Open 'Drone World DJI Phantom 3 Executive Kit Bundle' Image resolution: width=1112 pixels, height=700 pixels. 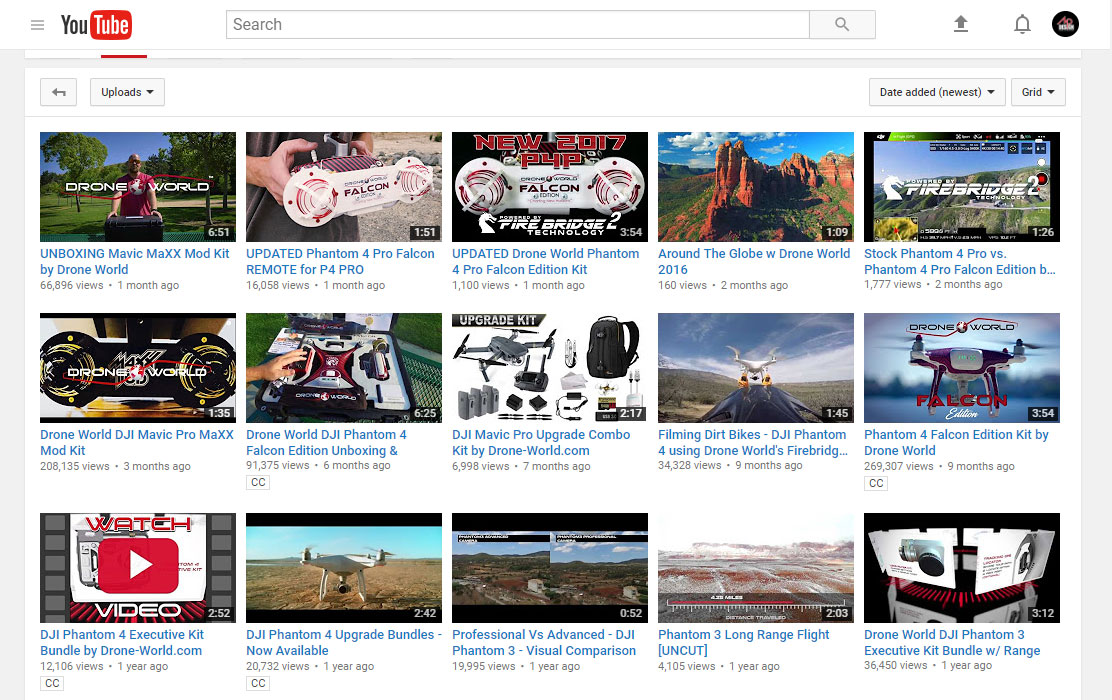tap(952, 643)
